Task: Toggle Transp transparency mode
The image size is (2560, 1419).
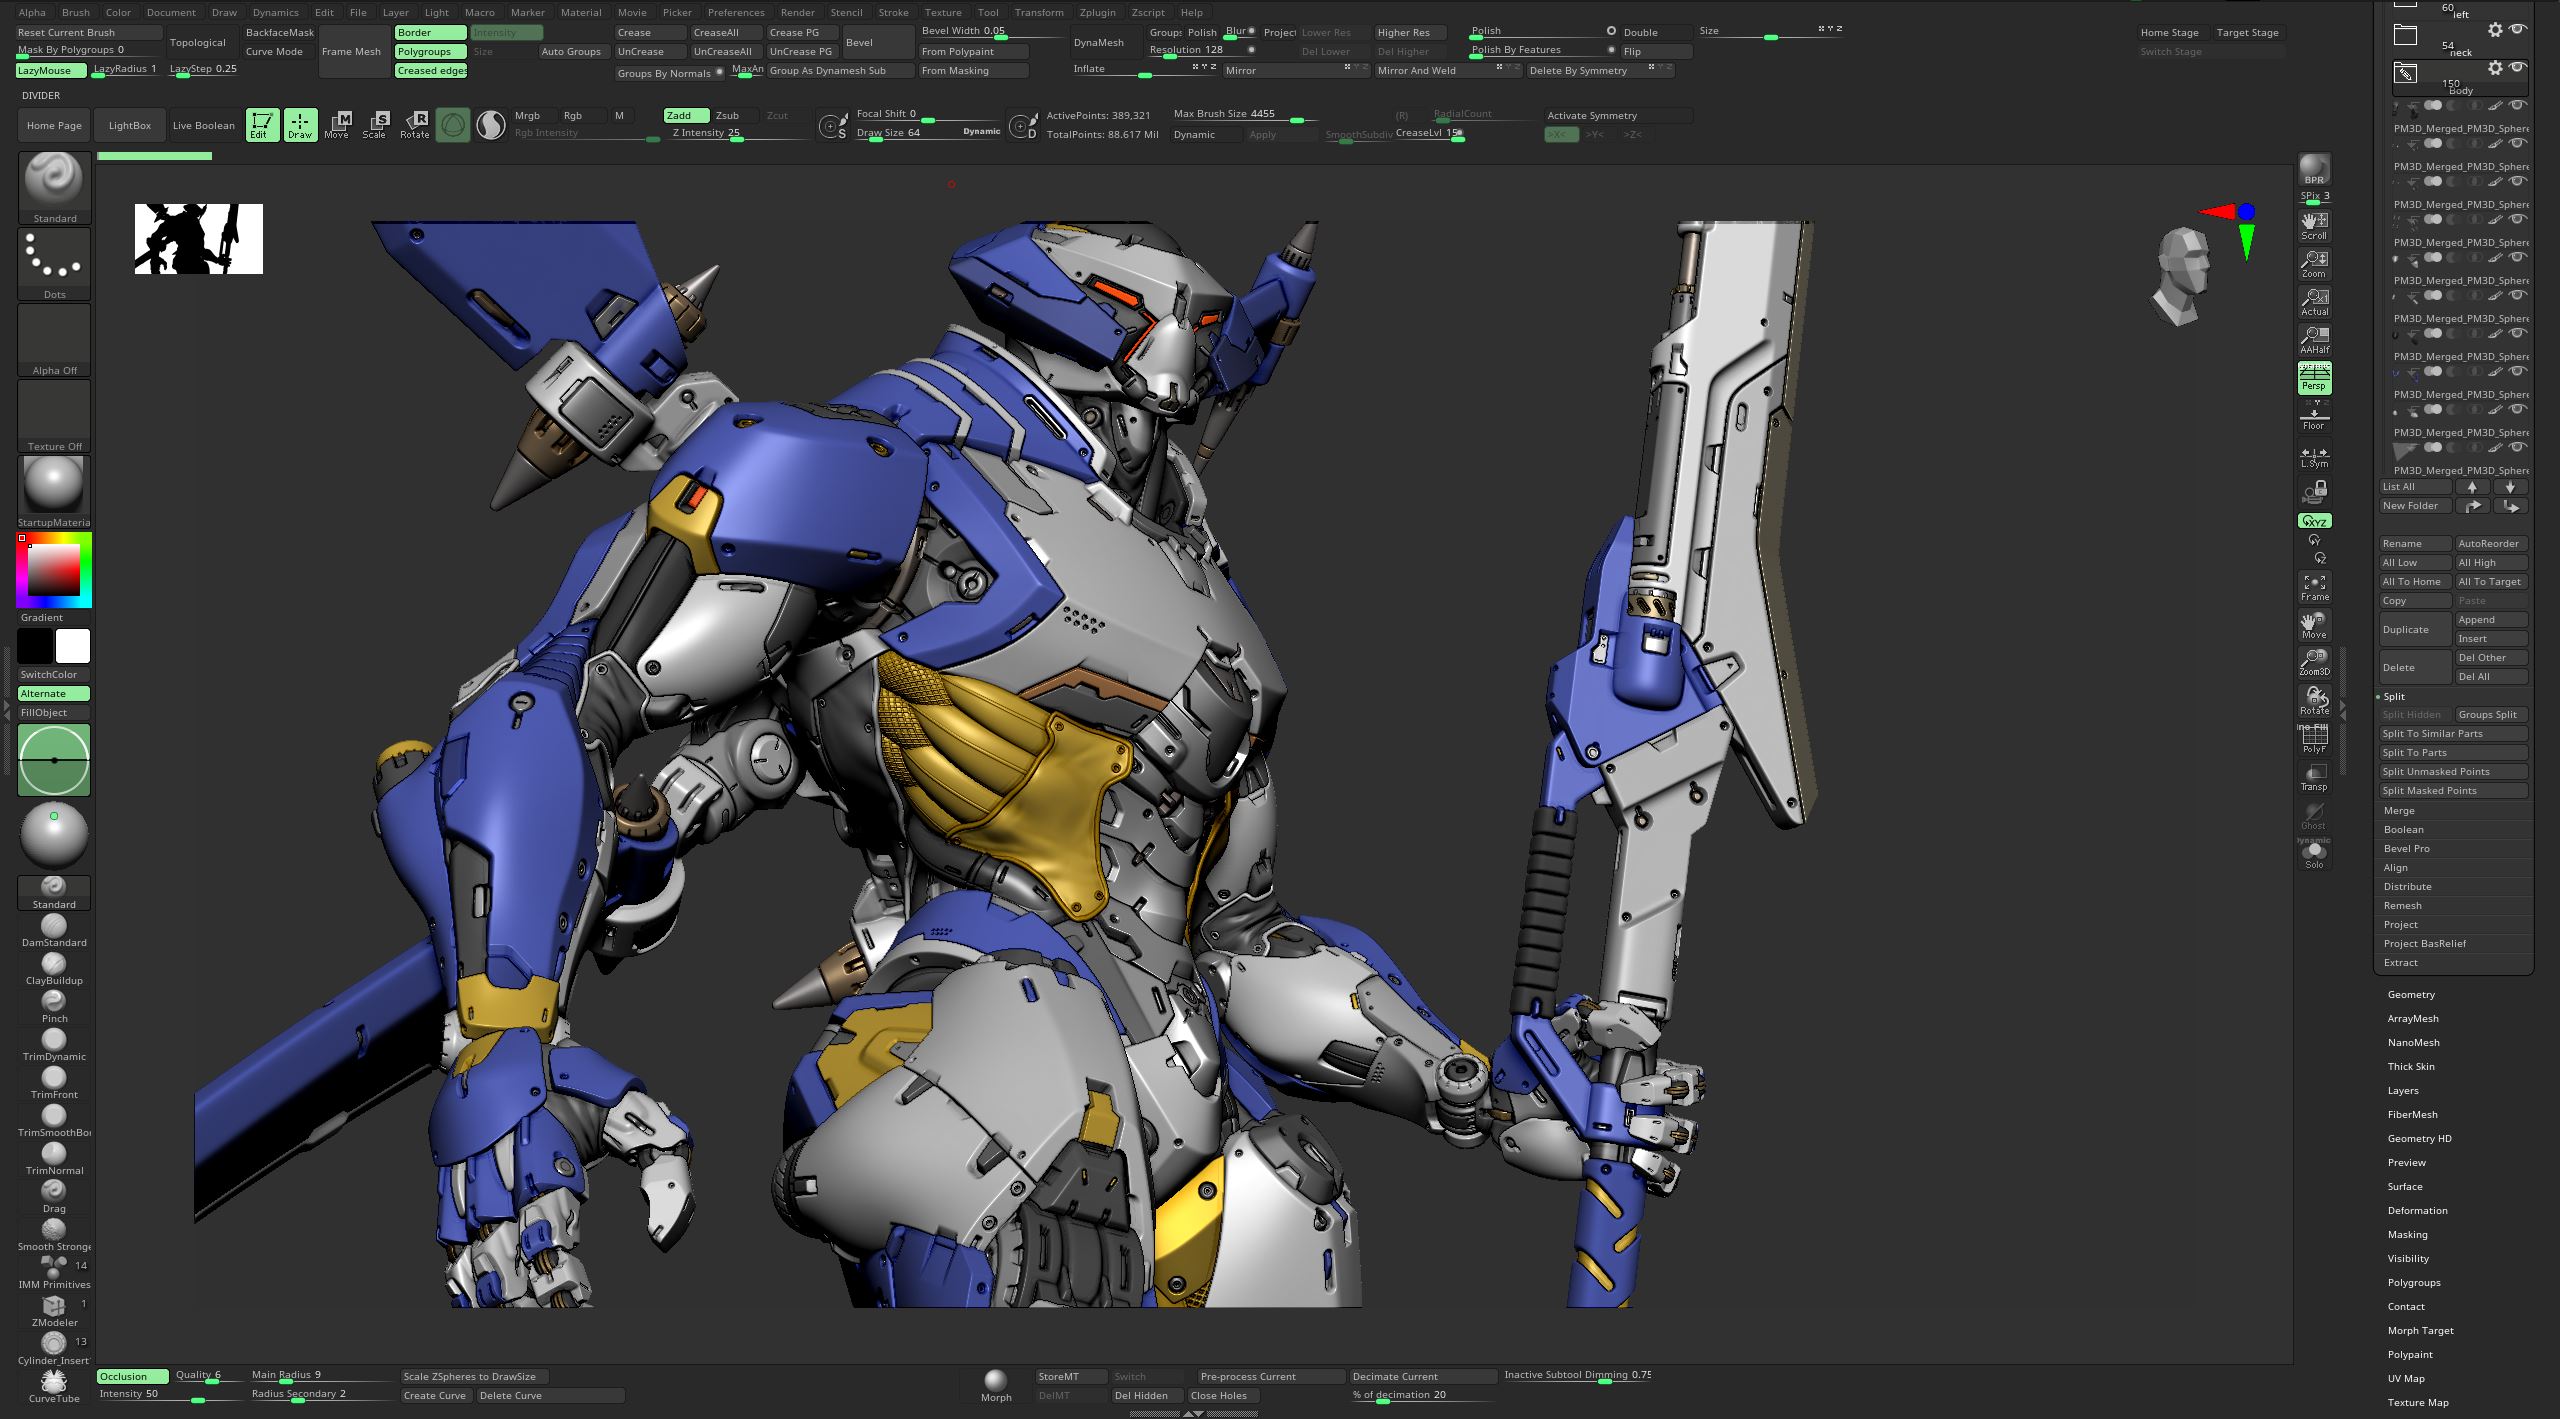Action: point(2314,777)
